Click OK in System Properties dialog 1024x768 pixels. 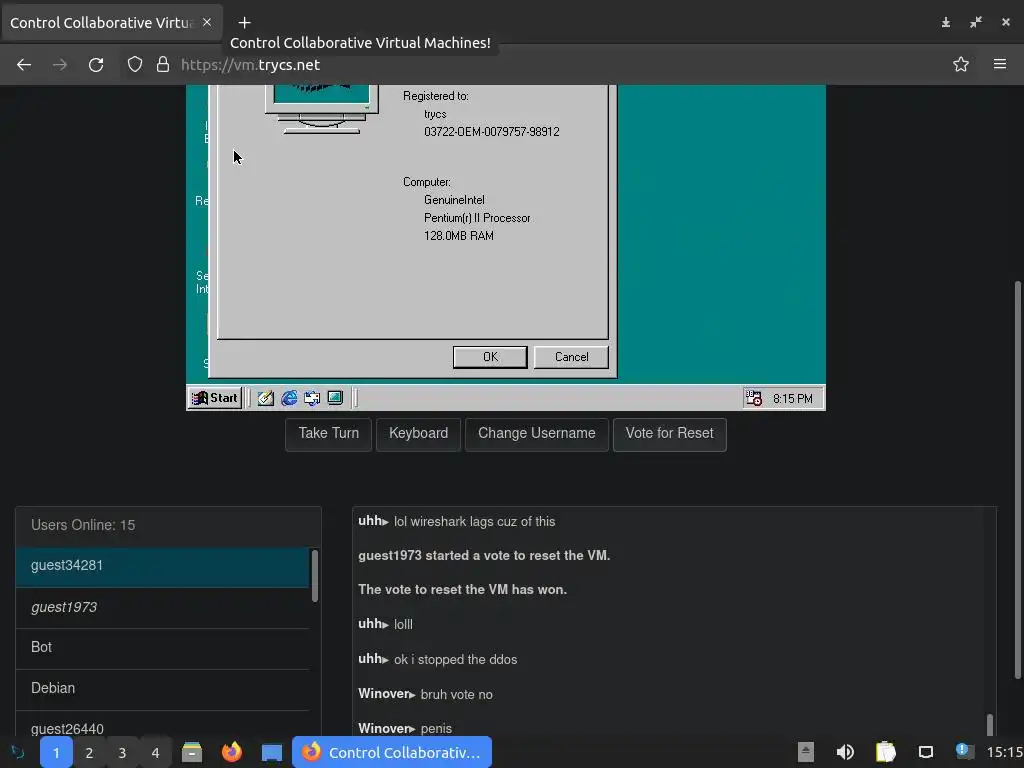pyautogui.click(x=490, y=357)
